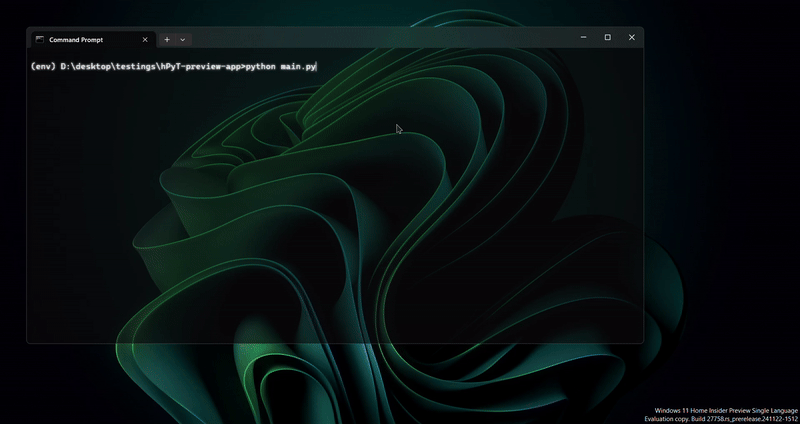This screenshot has height=424, width=800.
Task: Open a new terminal tab
Action: point(167,39)
